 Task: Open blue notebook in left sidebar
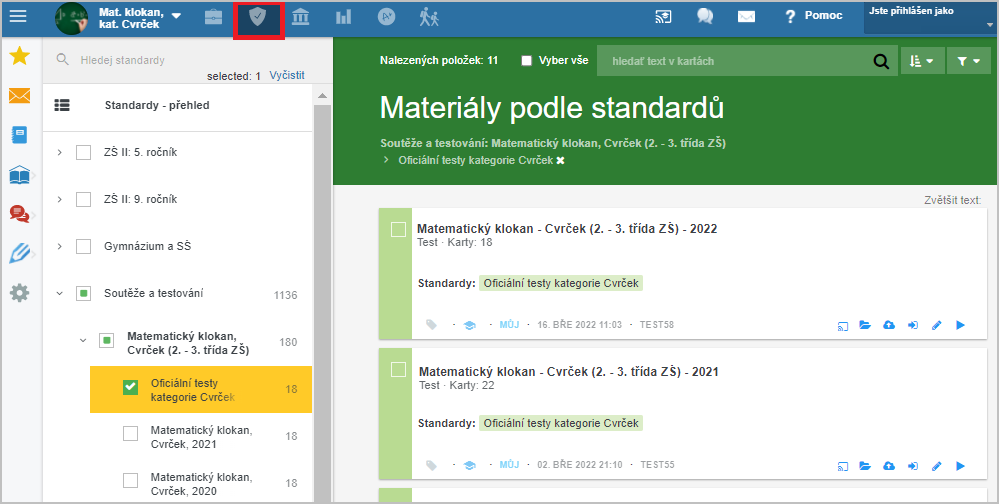point(20,134)
